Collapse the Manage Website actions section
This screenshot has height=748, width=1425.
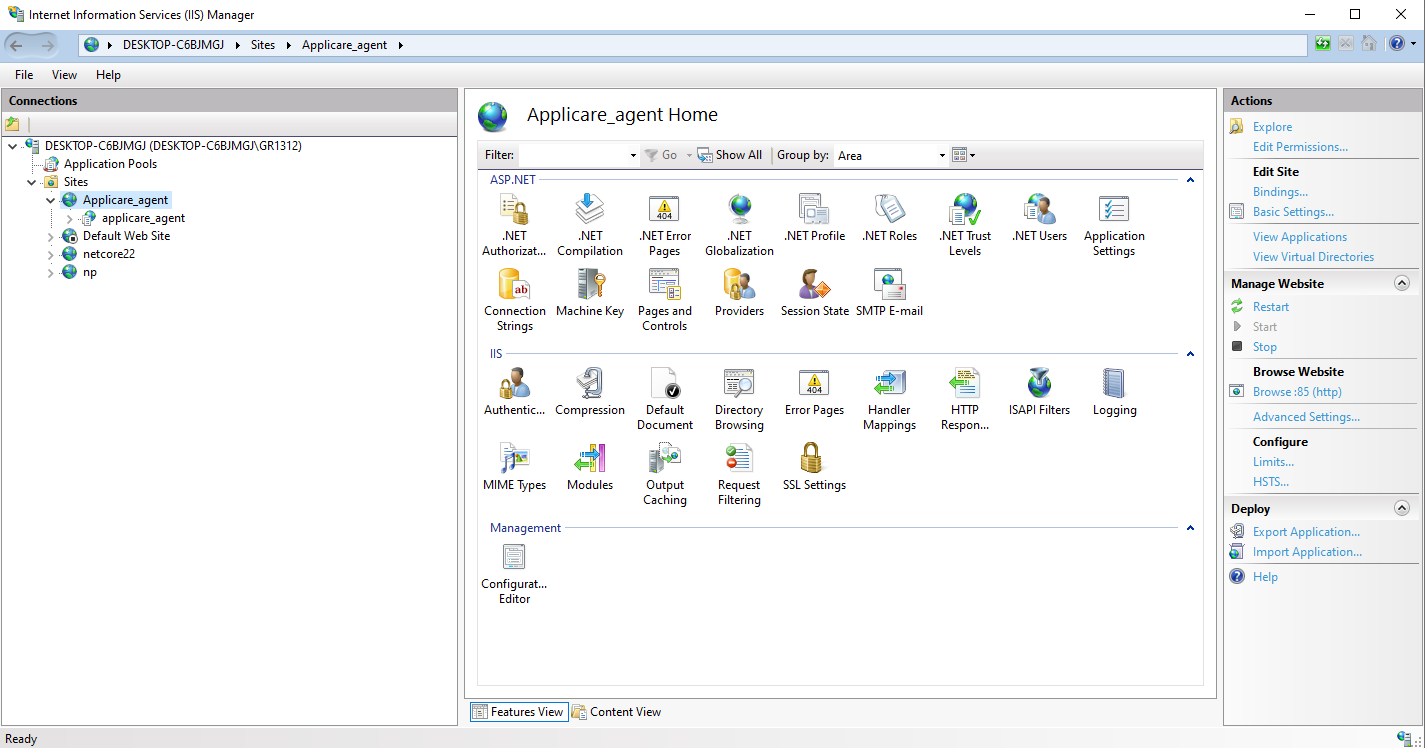[x=1401, y=284]
